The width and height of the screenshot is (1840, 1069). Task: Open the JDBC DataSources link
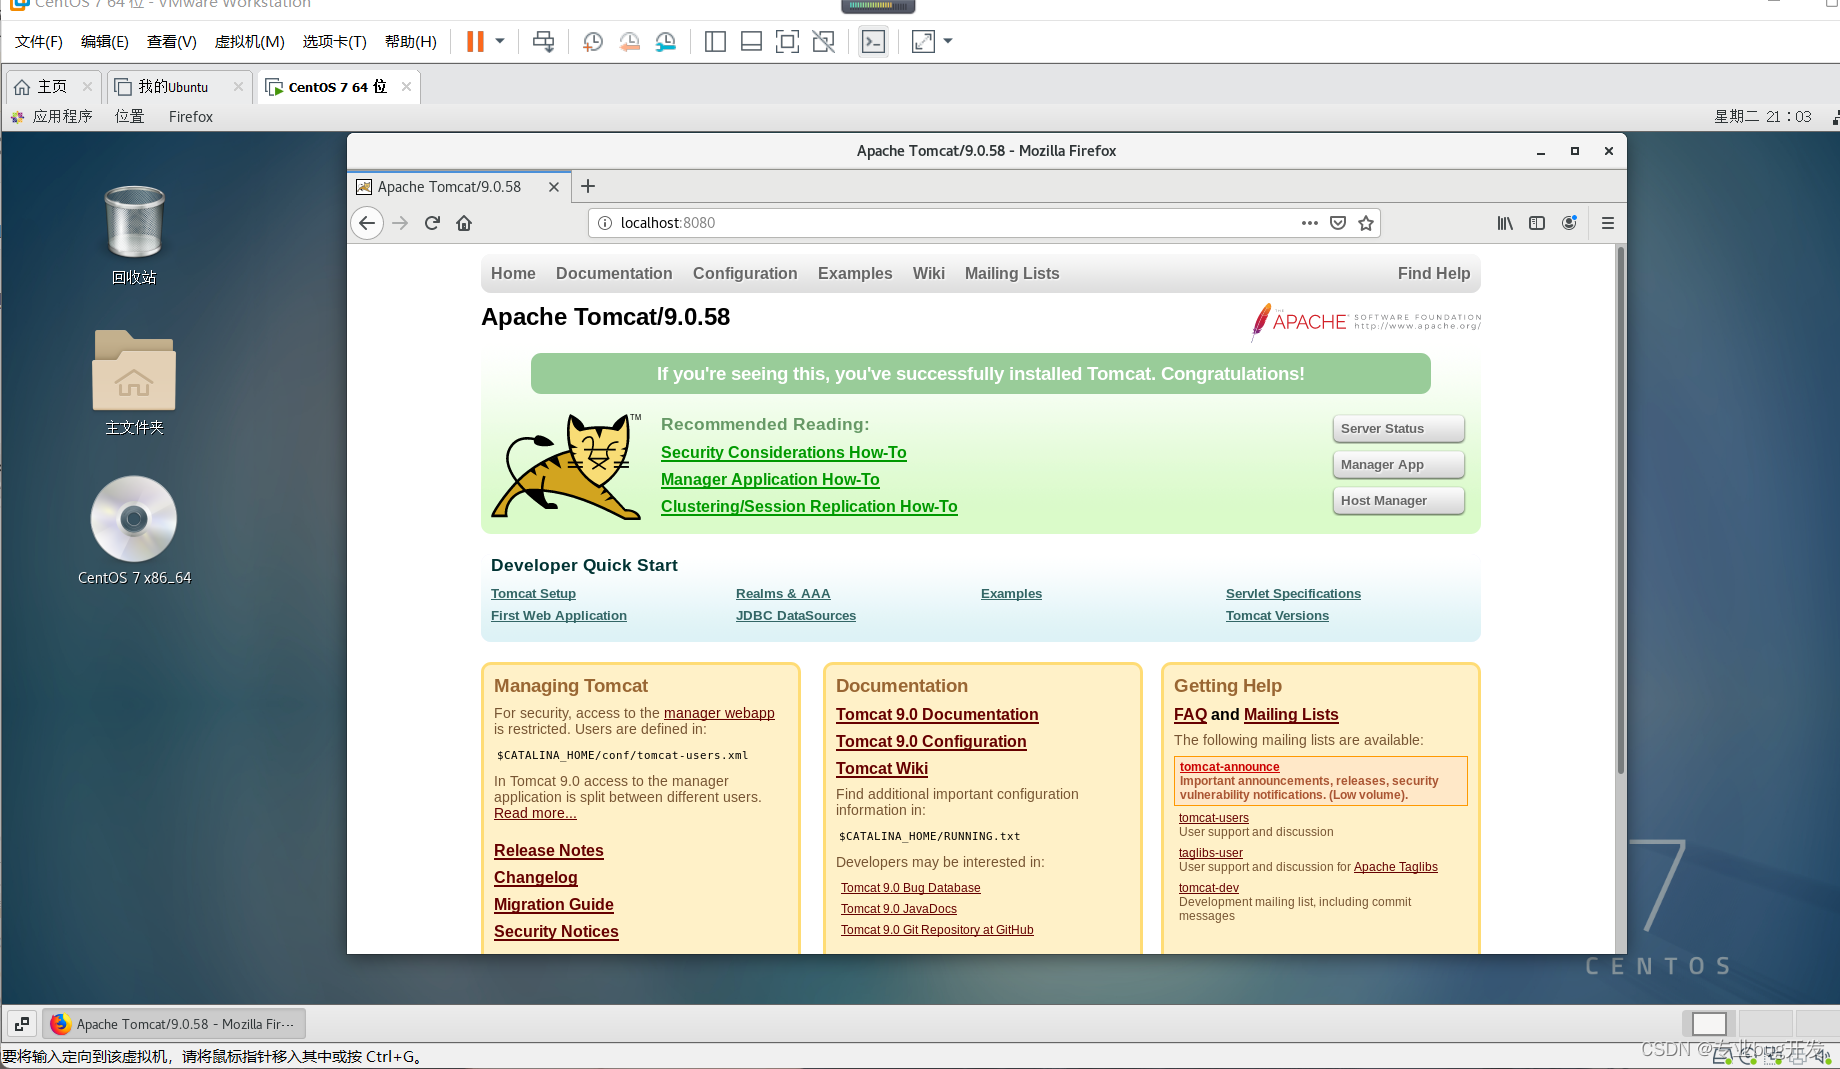(795, 616)
